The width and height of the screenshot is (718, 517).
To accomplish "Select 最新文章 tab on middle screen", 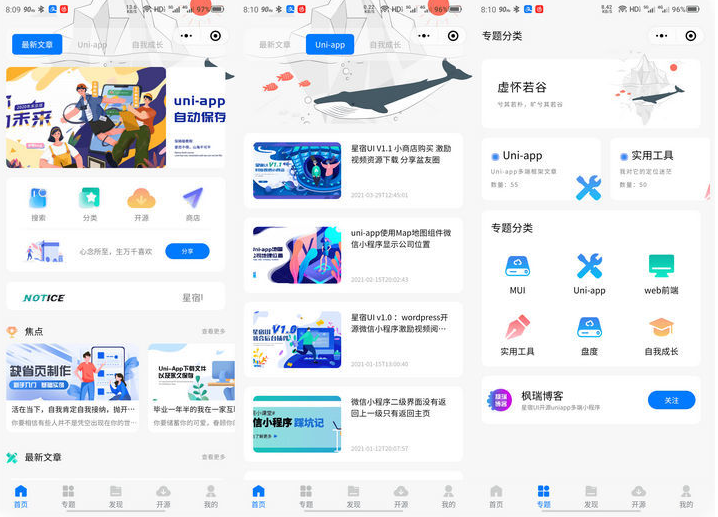I will pos(275,44).
